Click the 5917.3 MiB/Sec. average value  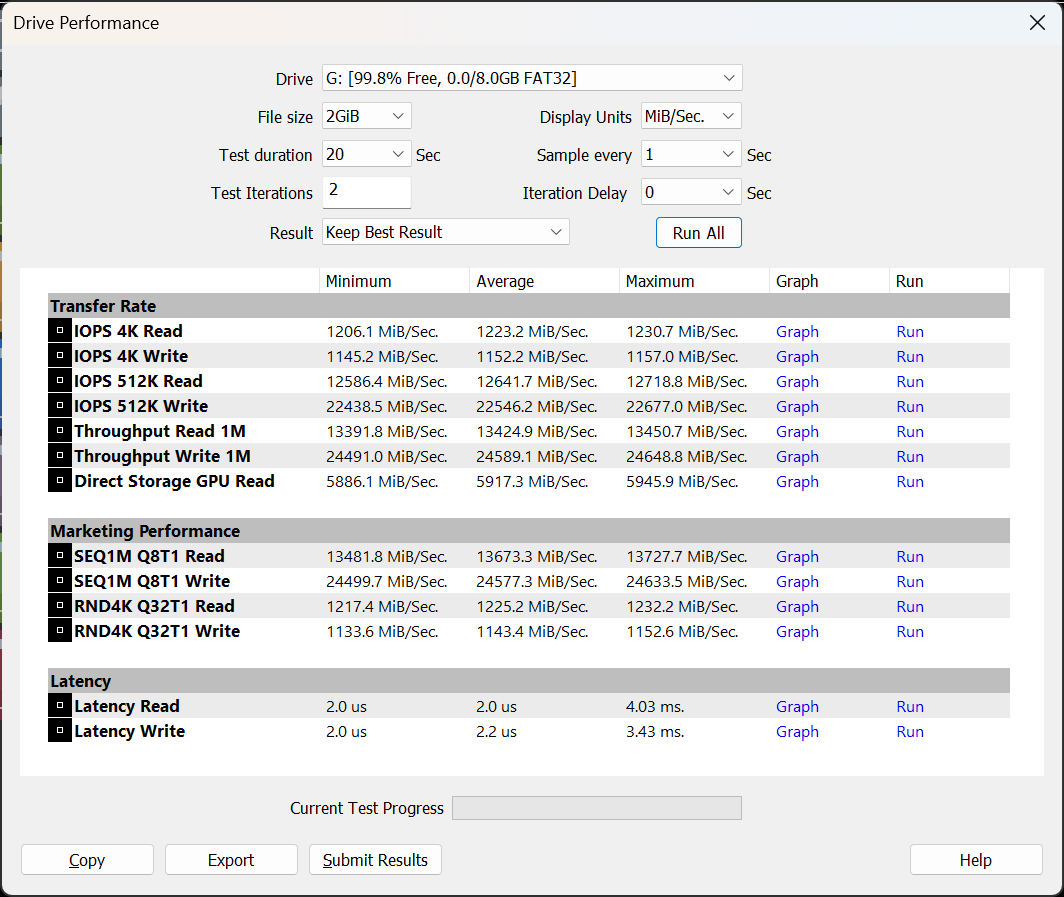(x=532, y=482)
